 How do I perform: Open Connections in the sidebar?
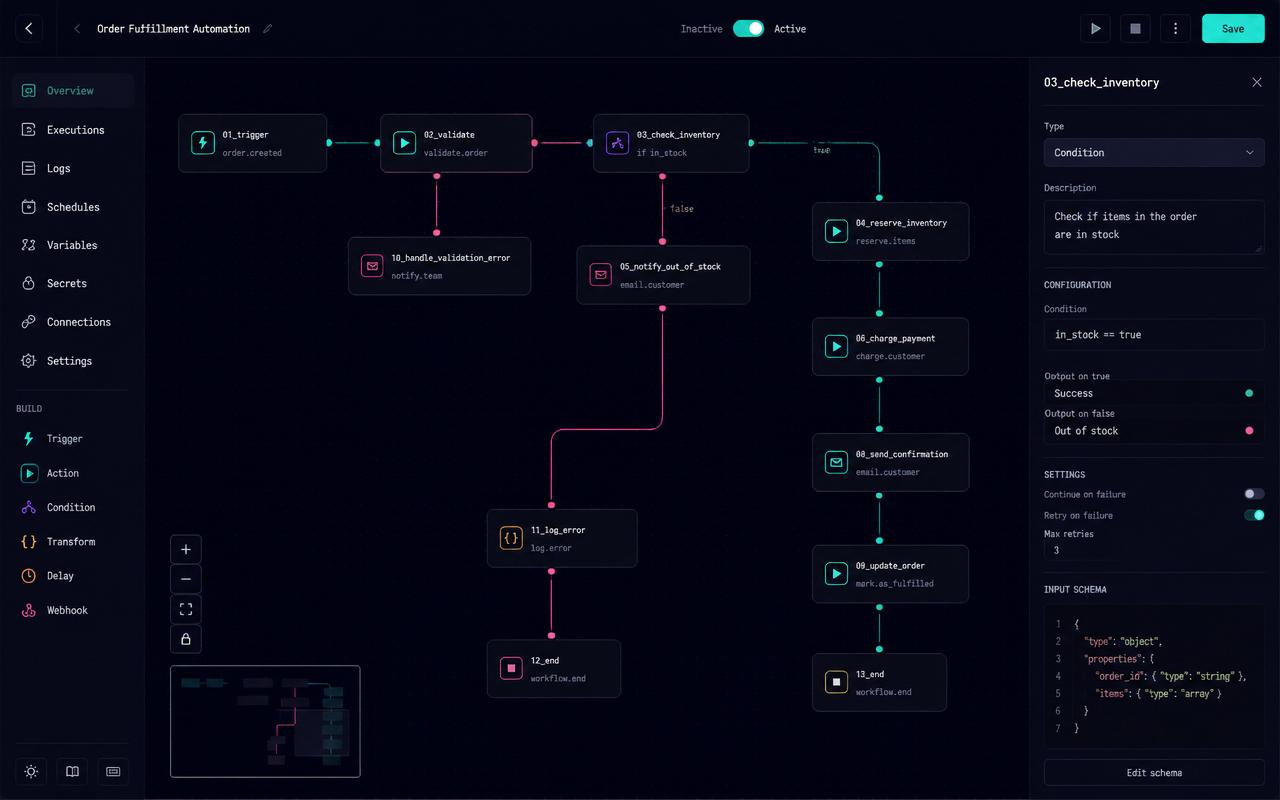click(73, 322)
